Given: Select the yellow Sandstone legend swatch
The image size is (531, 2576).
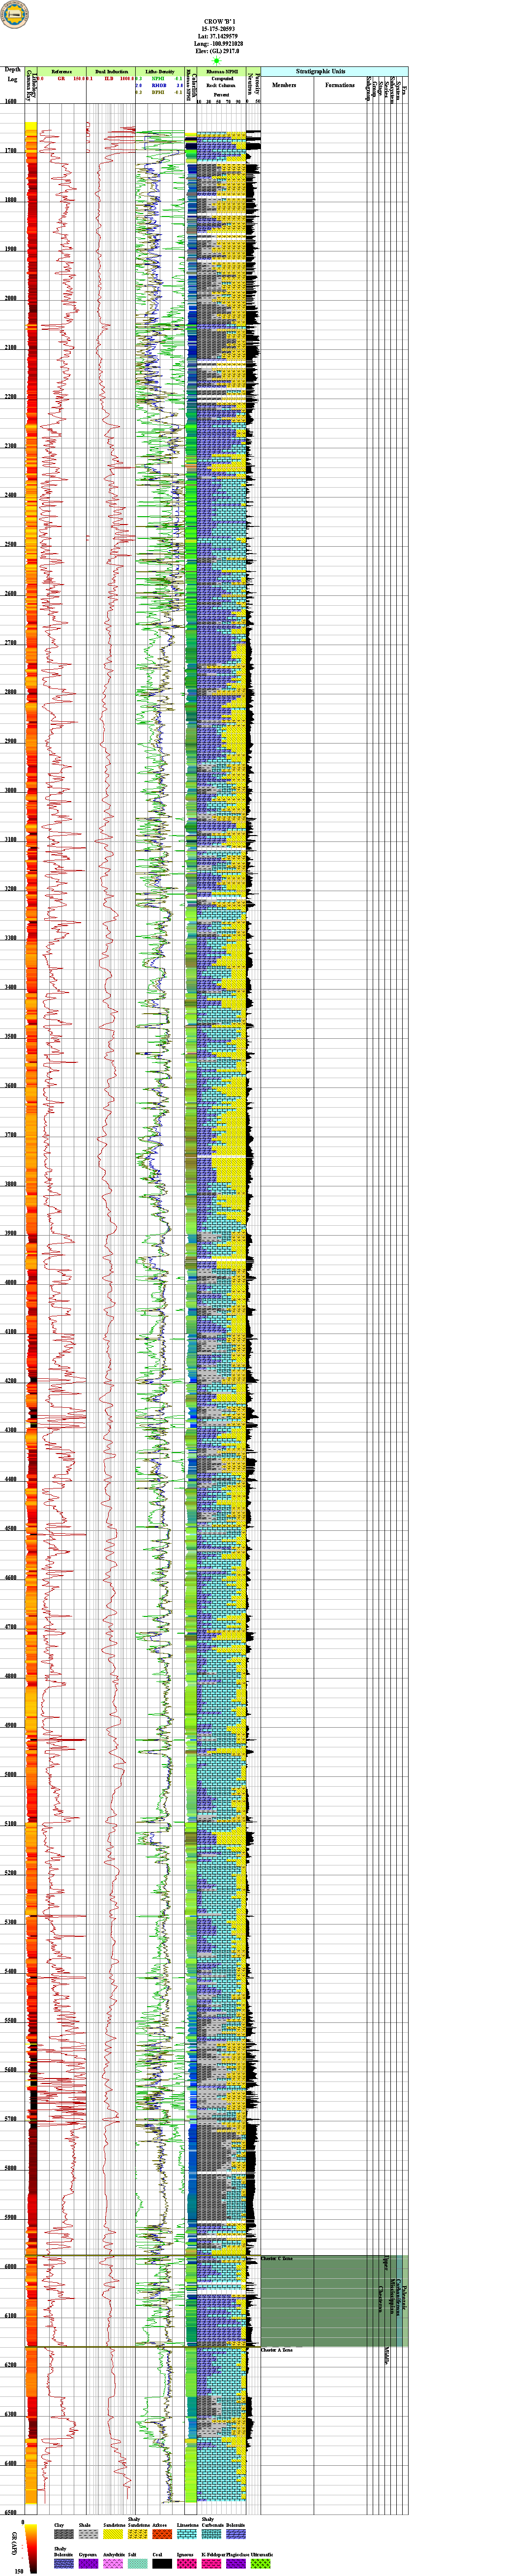Looking at the screenshot, I should tap(112, 2534).
